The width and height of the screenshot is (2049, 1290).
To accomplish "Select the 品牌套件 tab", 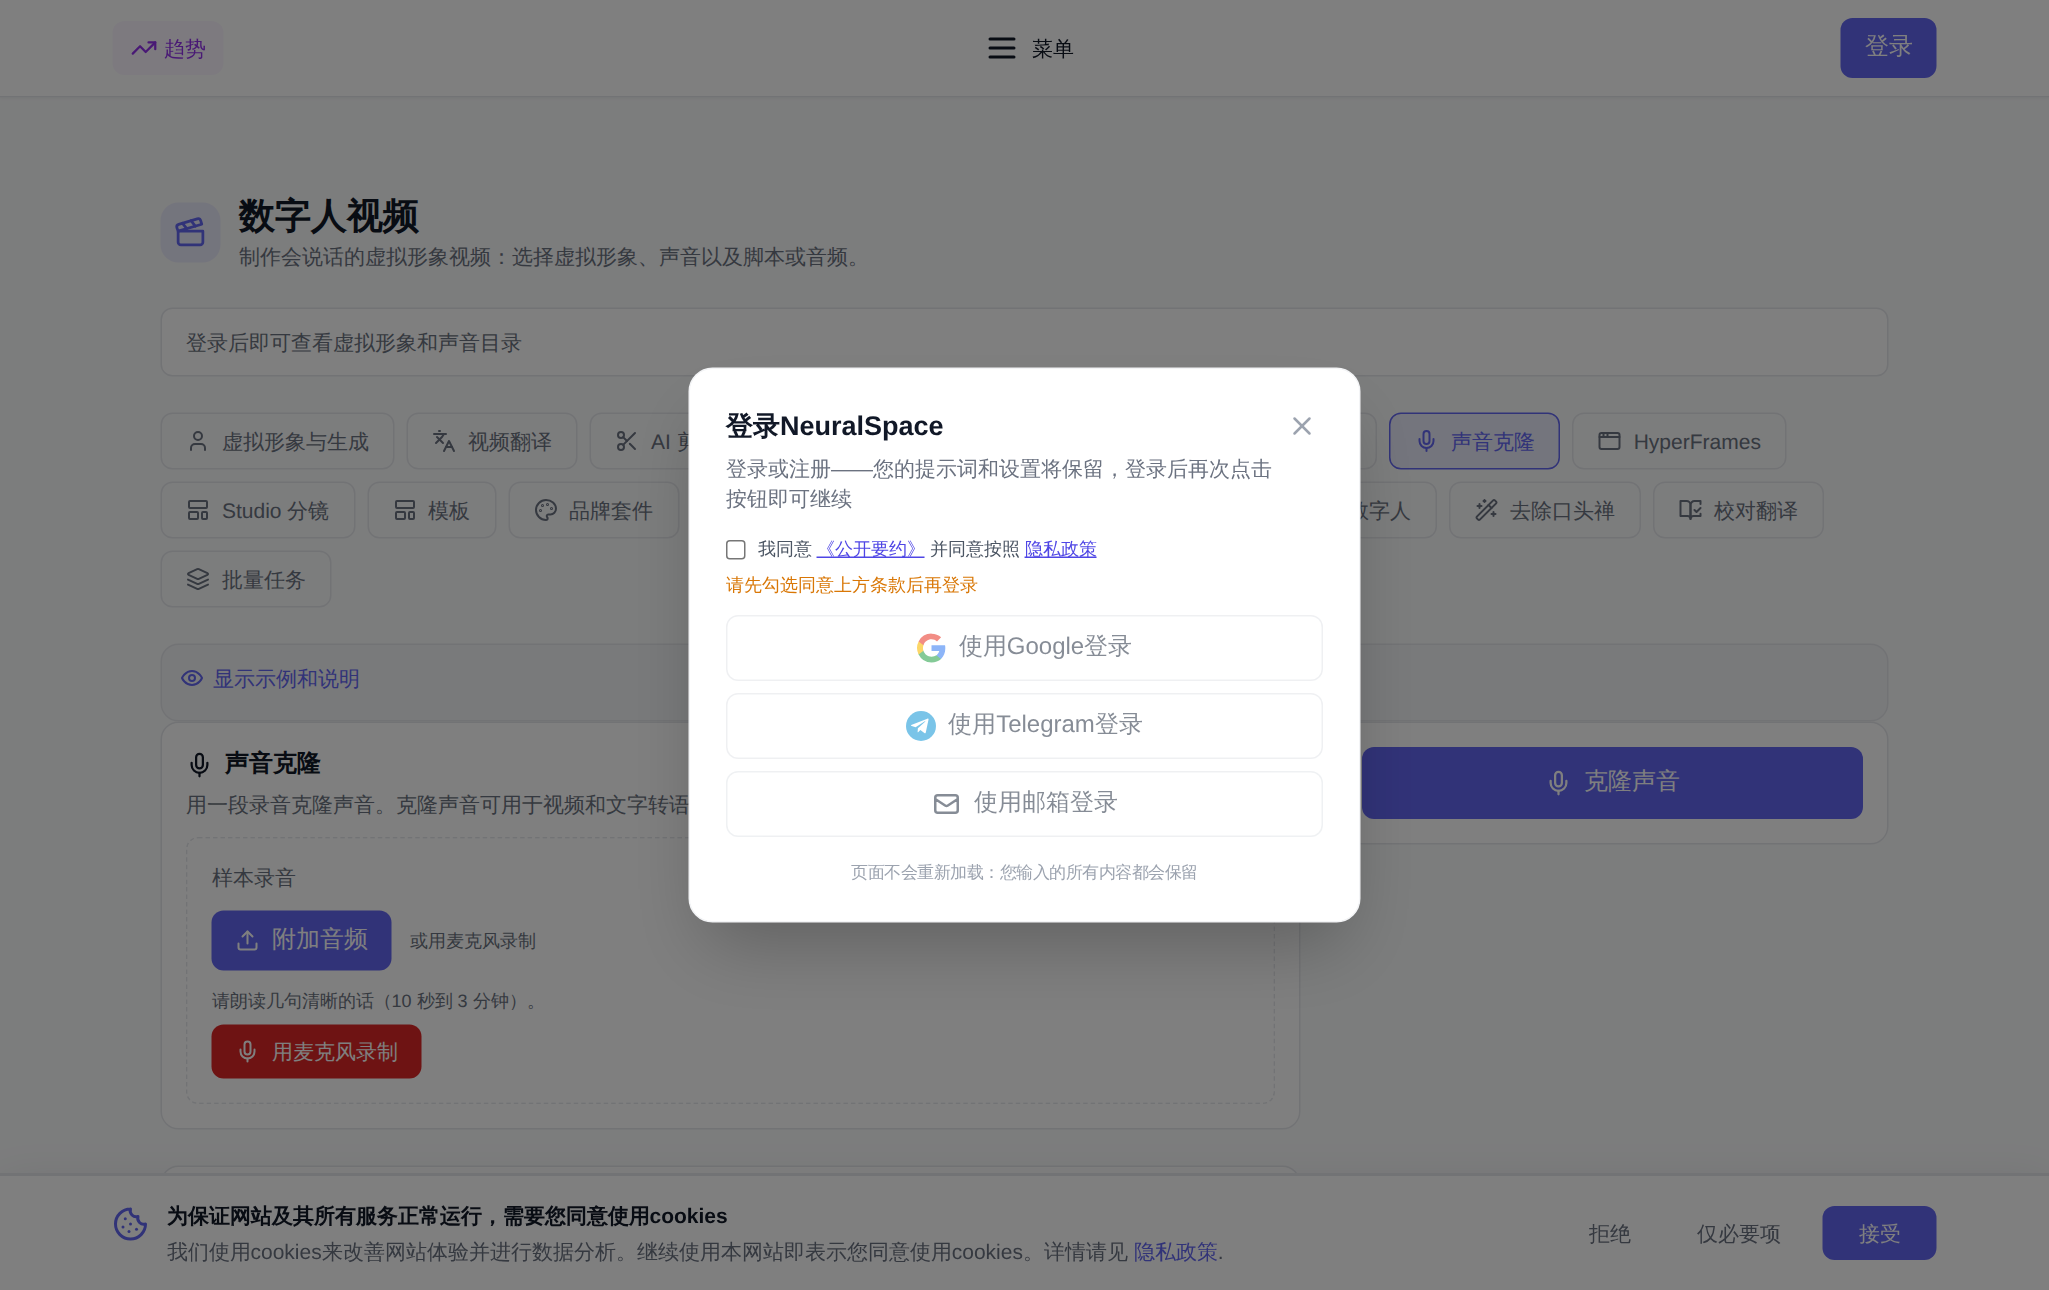I will coord(593,510).
